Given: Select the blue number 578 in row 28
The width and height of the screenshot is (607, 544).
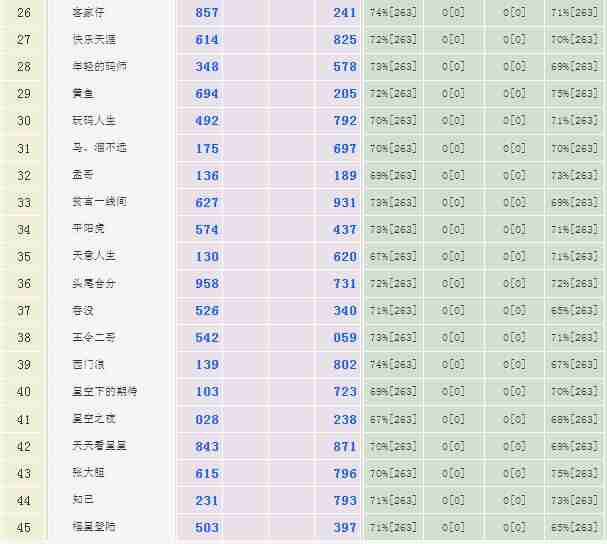Looking at the screenshot, I should [x=345, y=67].
